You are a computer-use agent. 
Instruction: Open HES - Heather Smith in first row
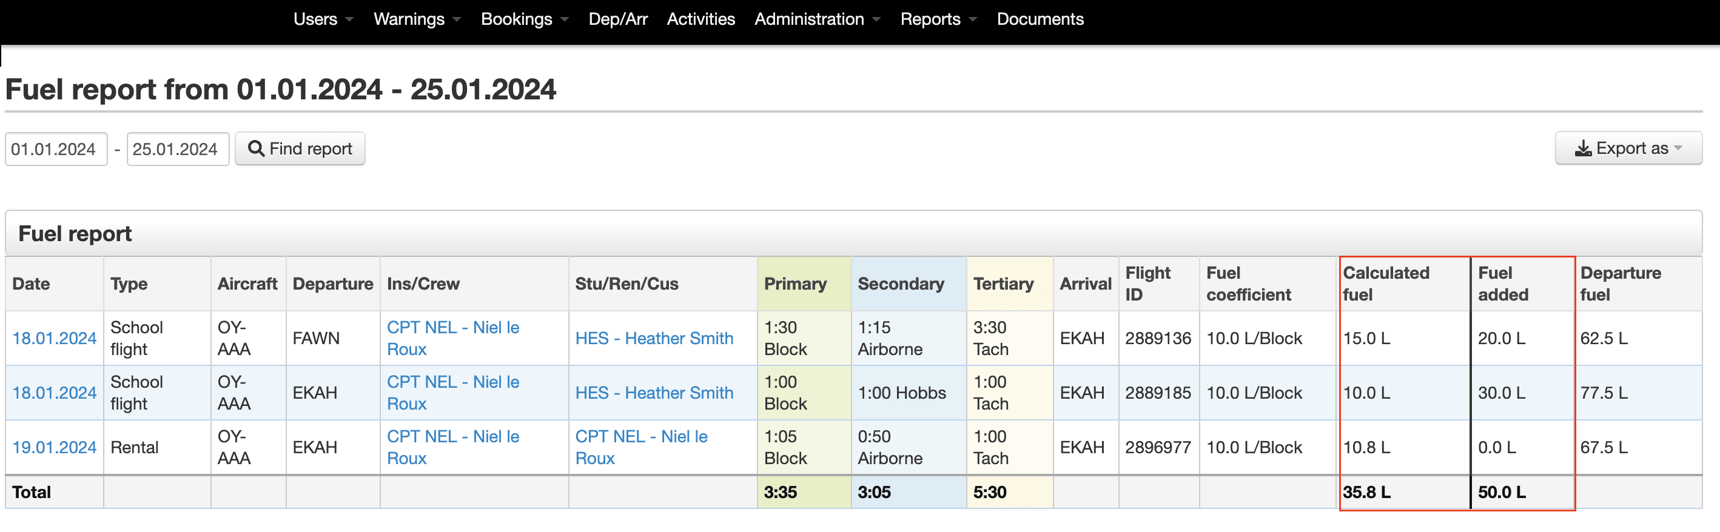[x=654, y=338]
